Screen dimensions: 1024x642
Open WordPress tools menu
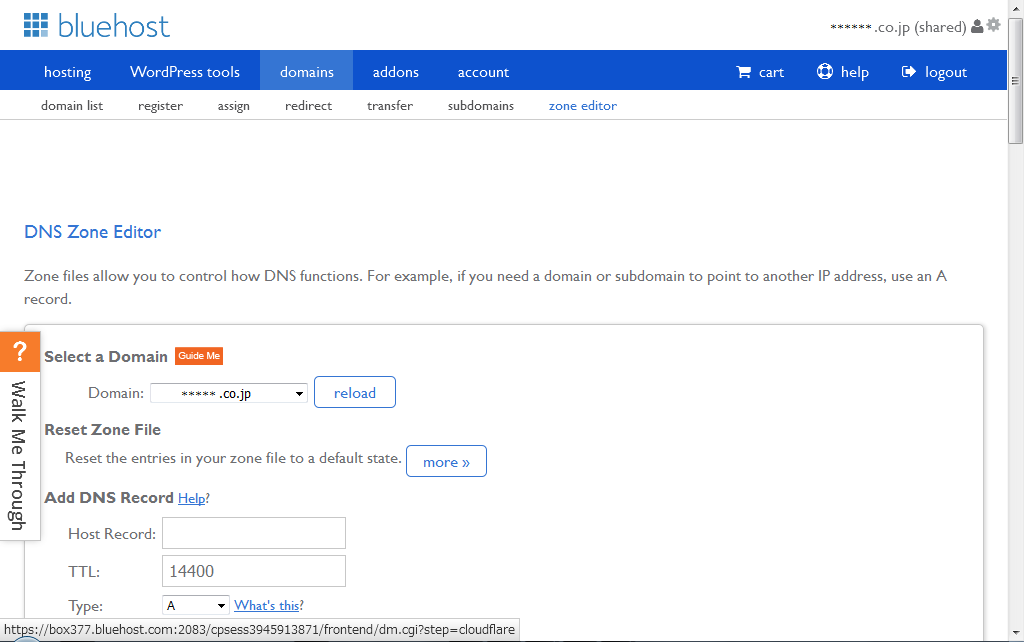coord(185,72)
